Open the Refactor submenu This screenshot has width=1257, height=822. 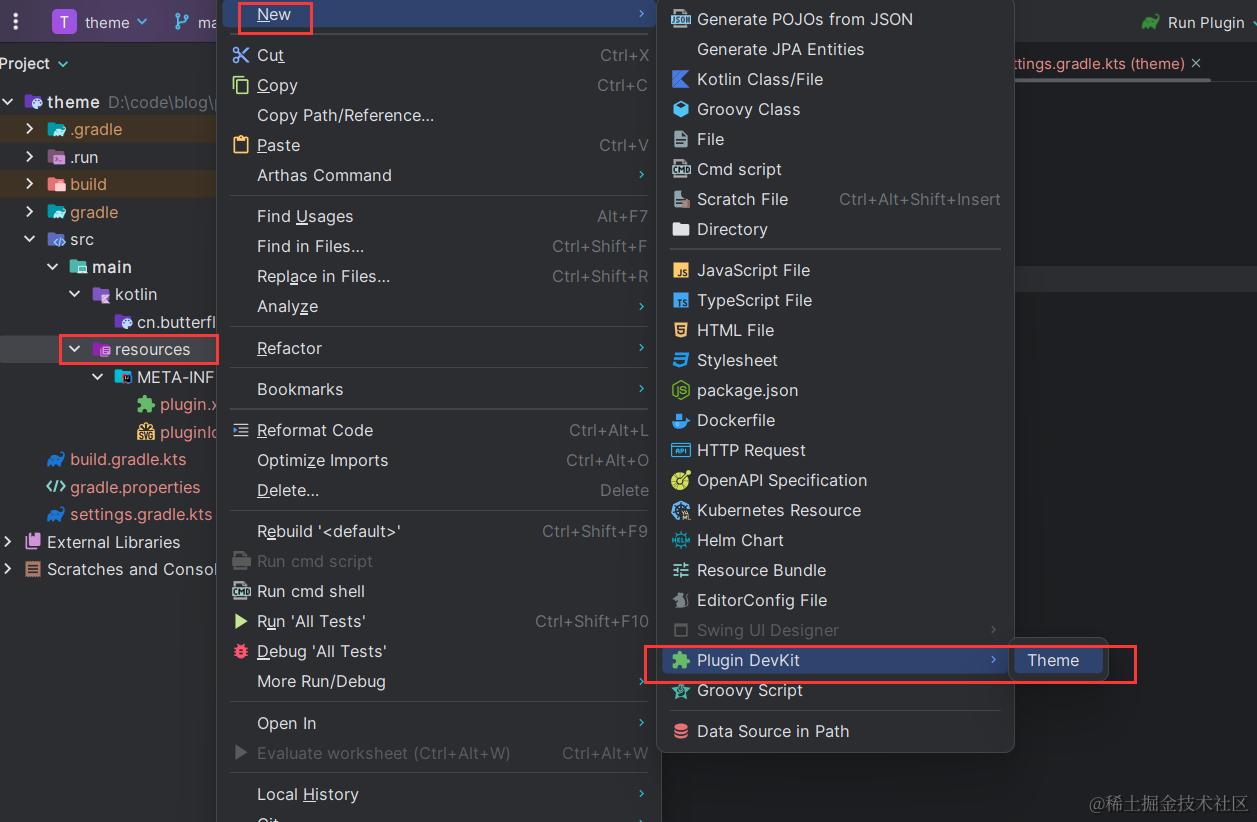440,348
